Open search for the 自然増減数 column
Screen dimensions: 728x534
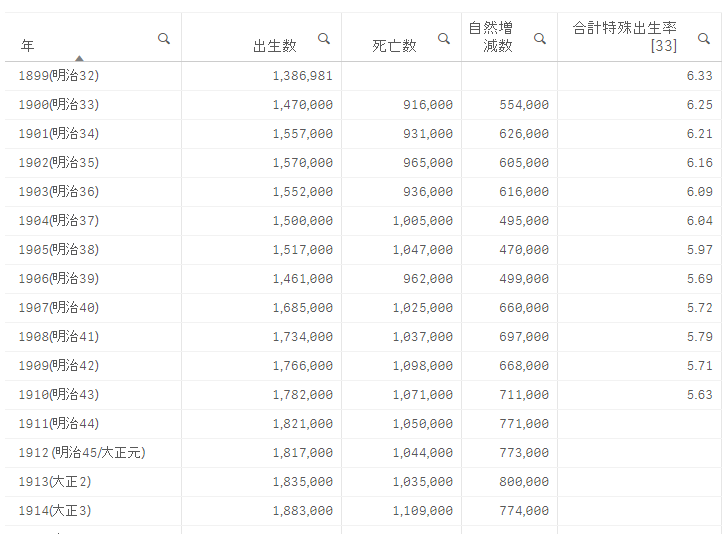[540, 39]
